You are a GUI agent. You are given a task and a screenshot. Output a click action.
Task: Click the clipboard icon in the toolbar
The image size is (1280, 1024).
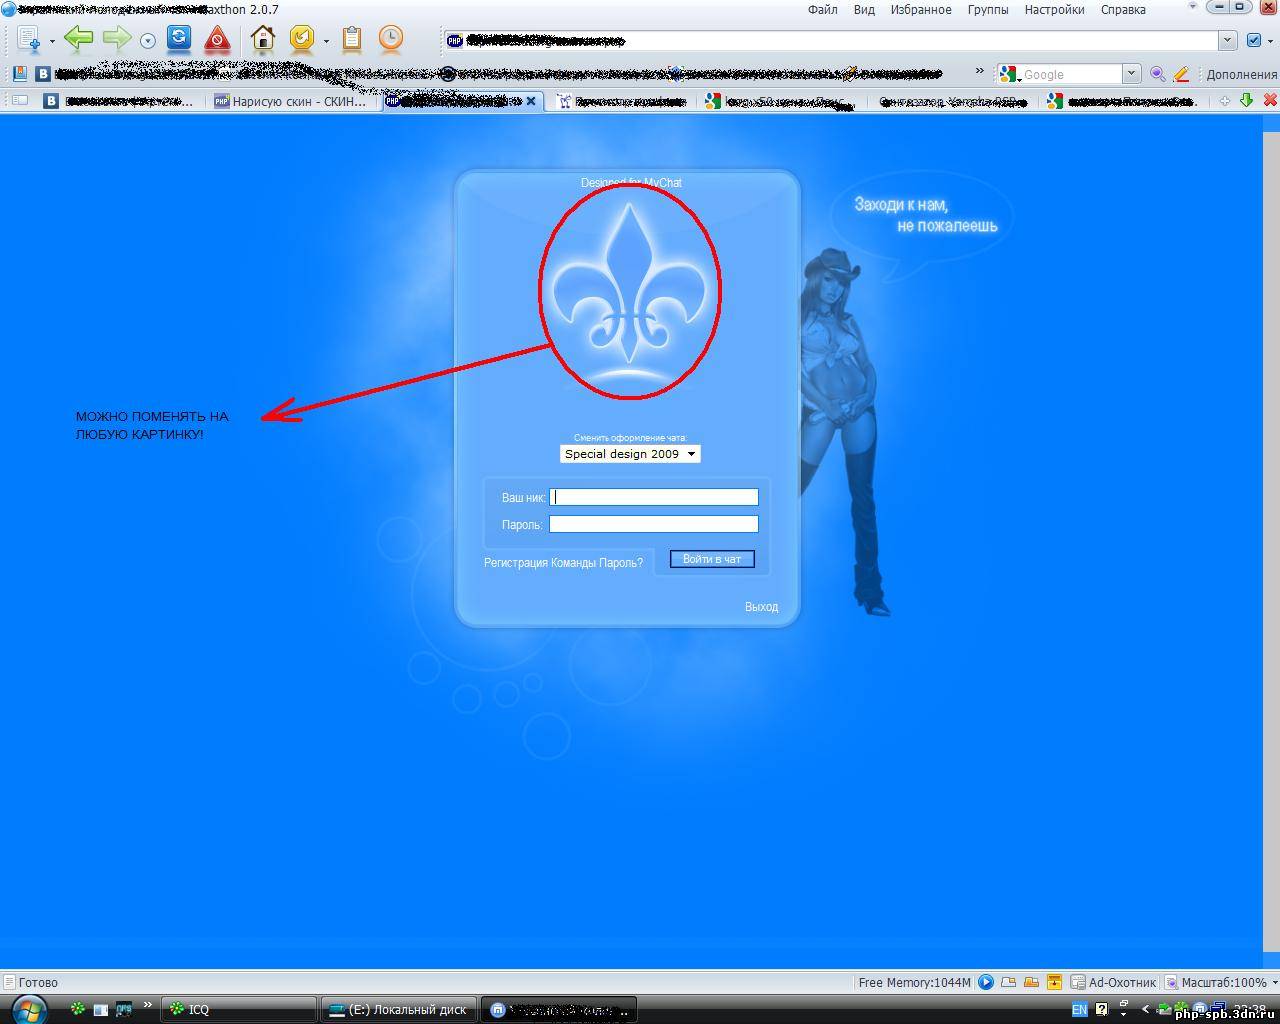coord(352,39)
